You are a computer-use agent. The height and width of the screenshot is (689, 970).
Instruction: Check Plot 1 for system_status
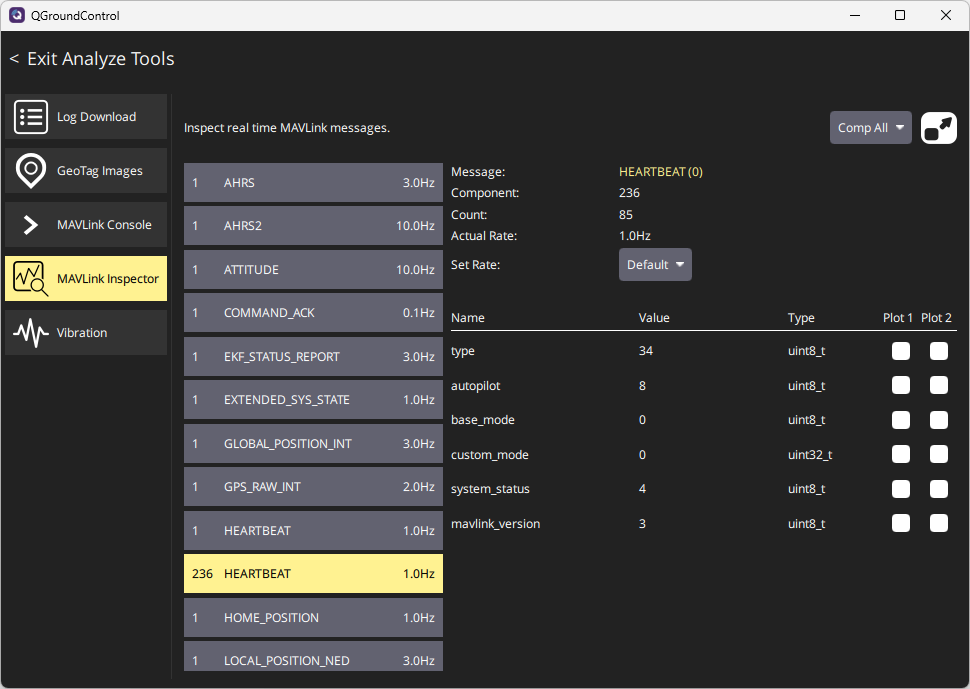tap(901, 489)
